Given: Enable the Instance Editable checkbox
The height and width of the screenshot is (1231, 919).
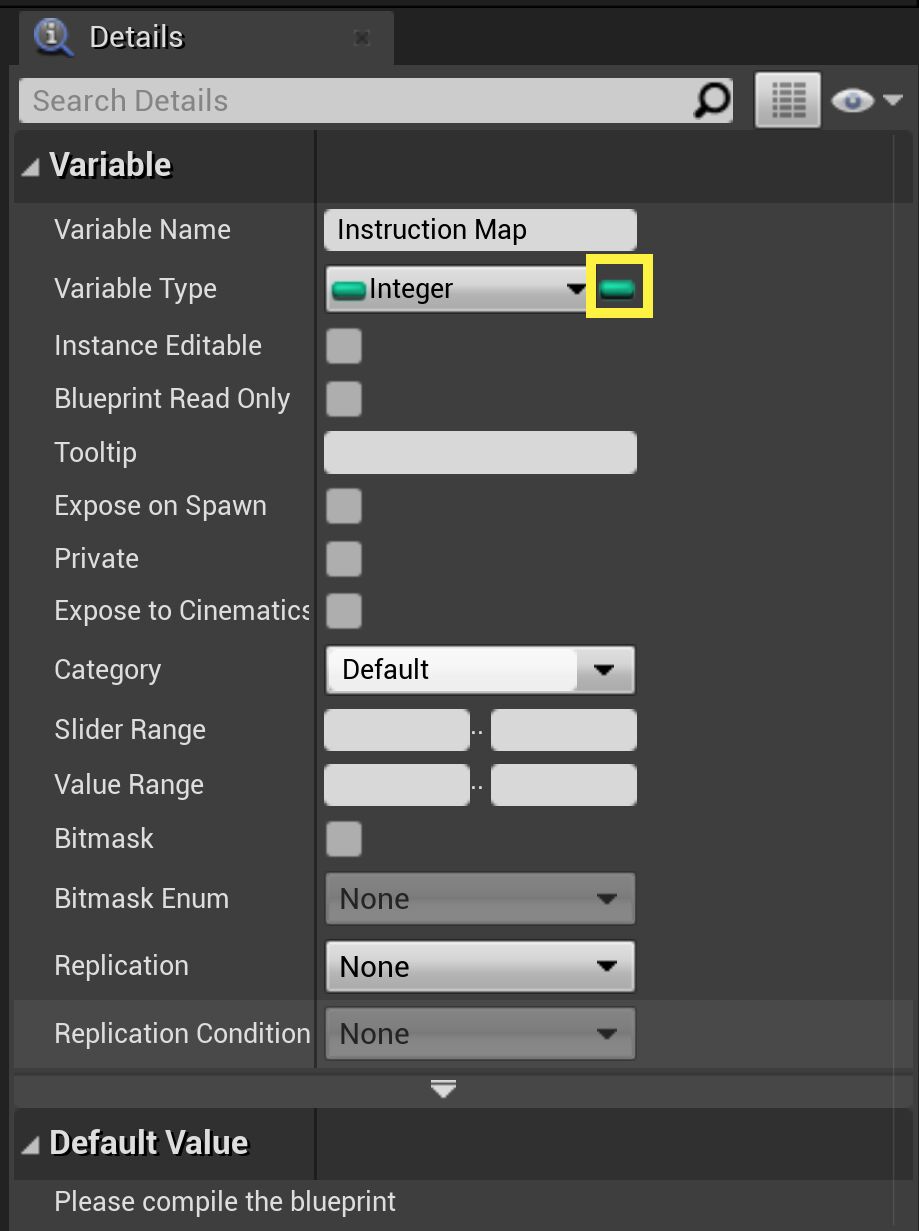Looking at the screenshot, I should 343,345.
